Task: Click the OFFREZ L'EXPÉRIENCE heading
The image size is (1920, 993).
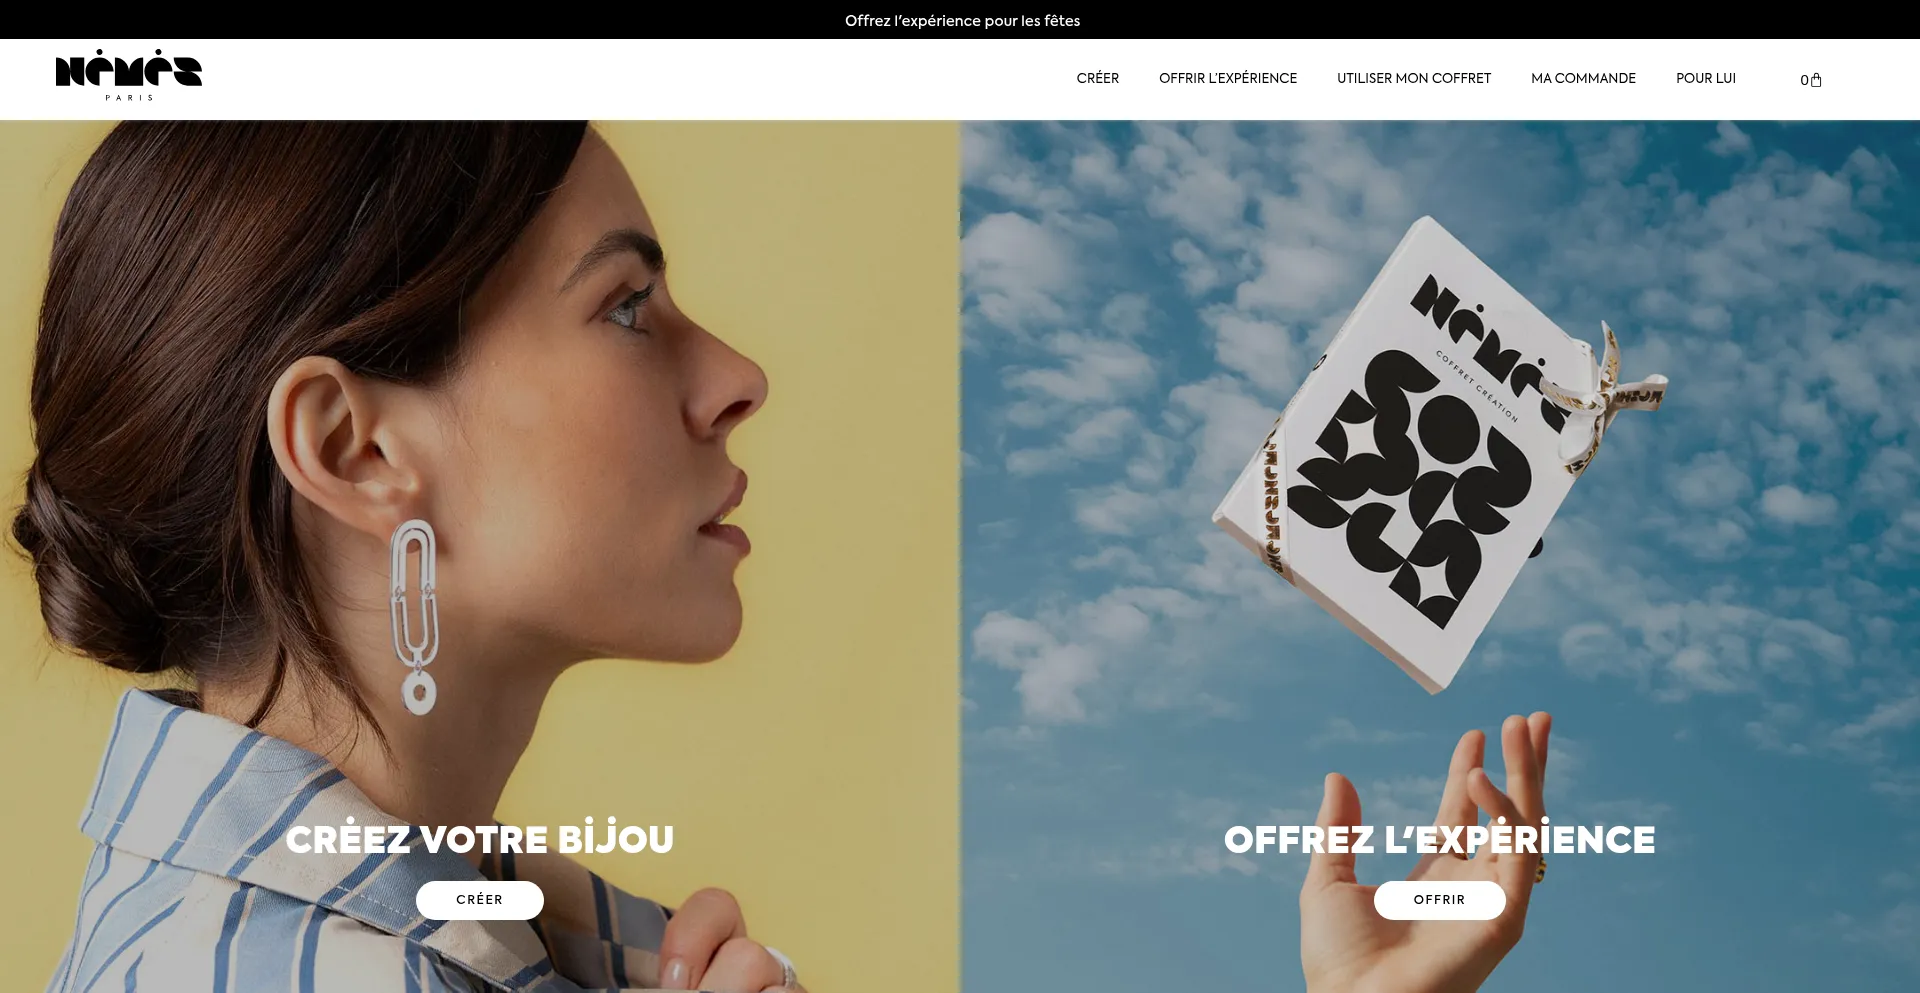Action: 1440,838
